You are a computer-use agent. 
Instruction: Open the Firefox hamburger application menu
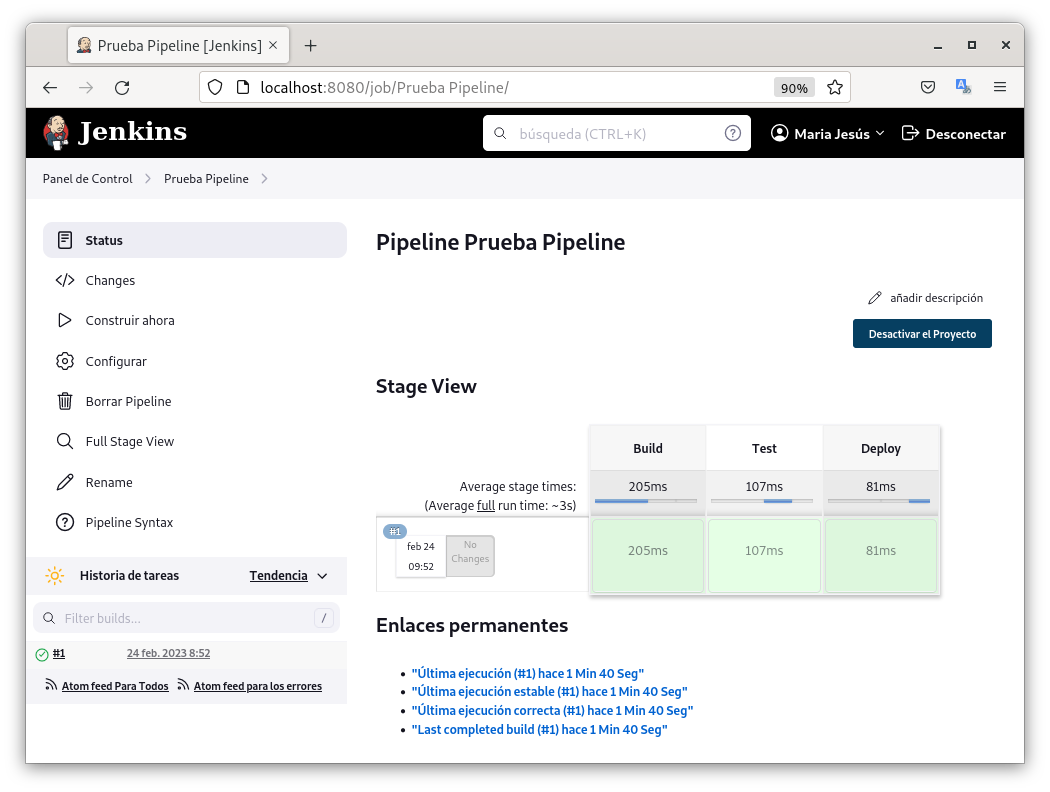click(999, 87)
